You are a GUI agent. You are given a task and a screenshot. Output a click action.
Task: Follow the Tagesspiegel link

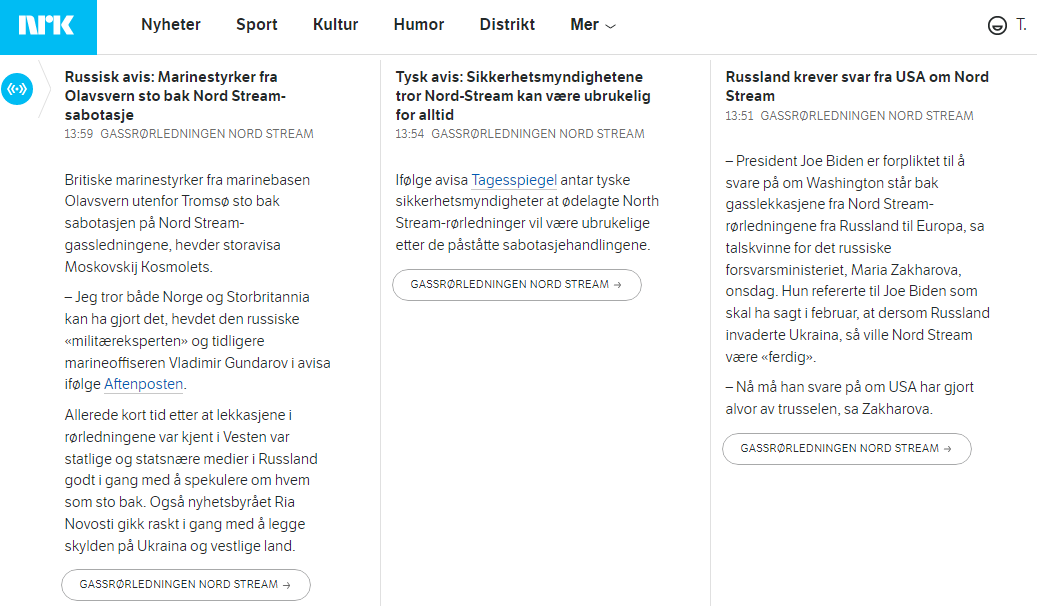[x=513, y=180]
